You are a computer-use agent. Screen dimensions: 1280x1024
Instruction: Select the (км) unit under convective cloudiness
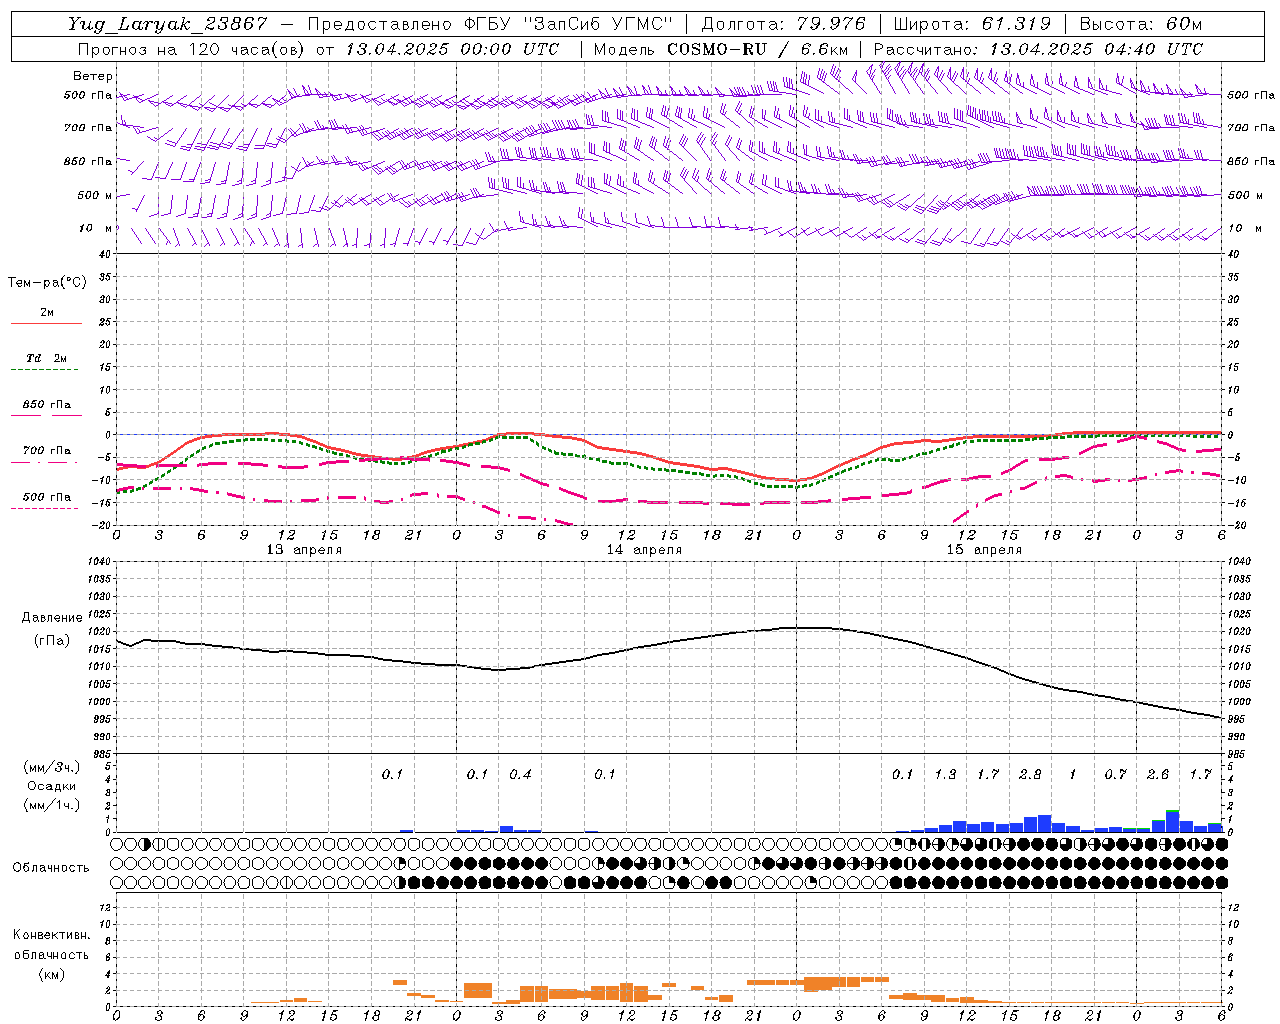(x=52, y=974)
